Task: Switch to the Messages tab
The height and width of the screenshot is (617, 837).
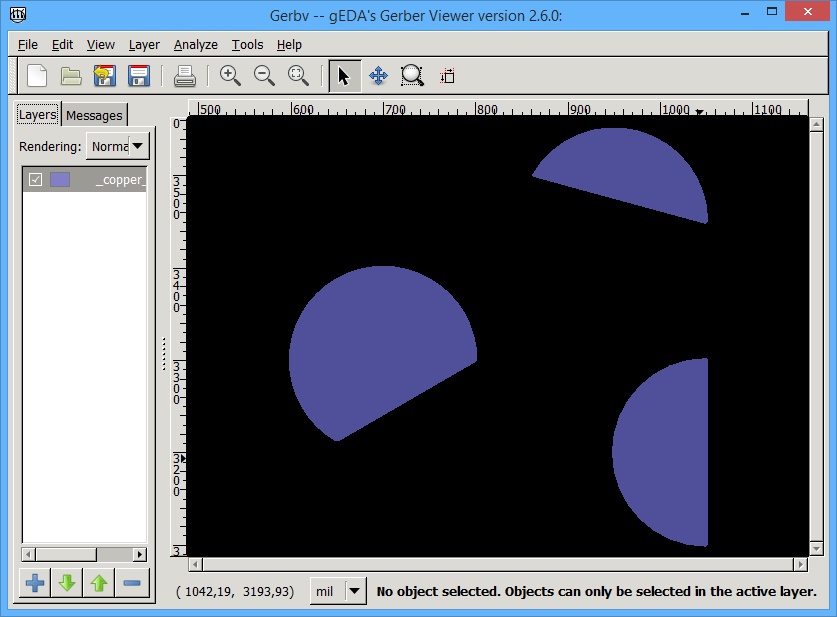Action: [94, 115]
